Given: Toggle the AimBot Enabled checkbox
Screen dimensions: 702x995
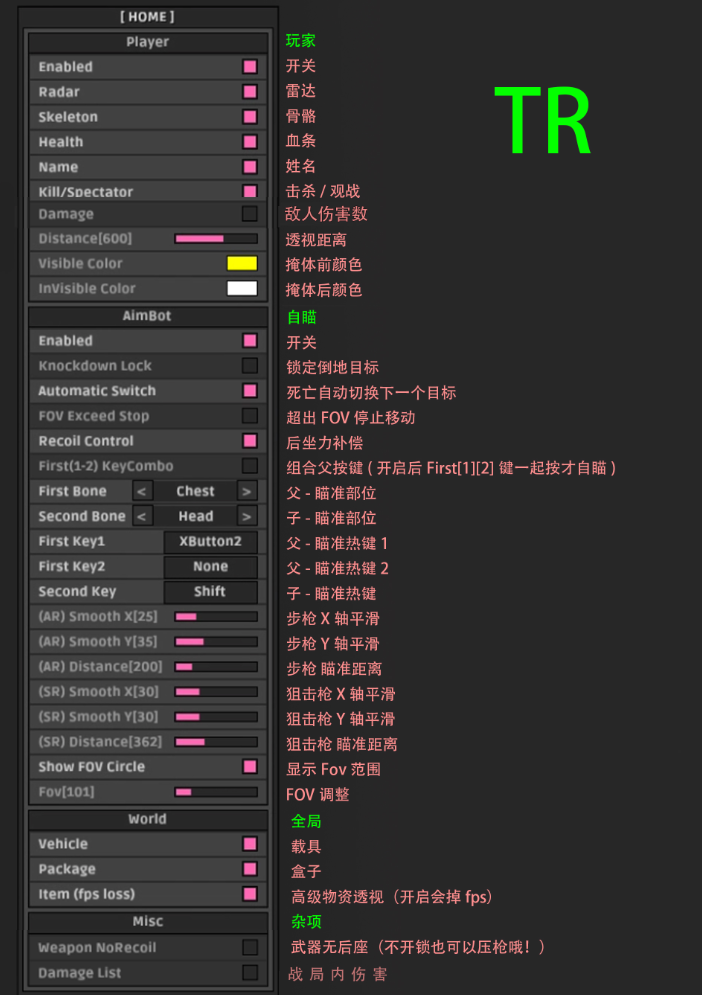Looking at the screenshot, I should pos(249,341).
